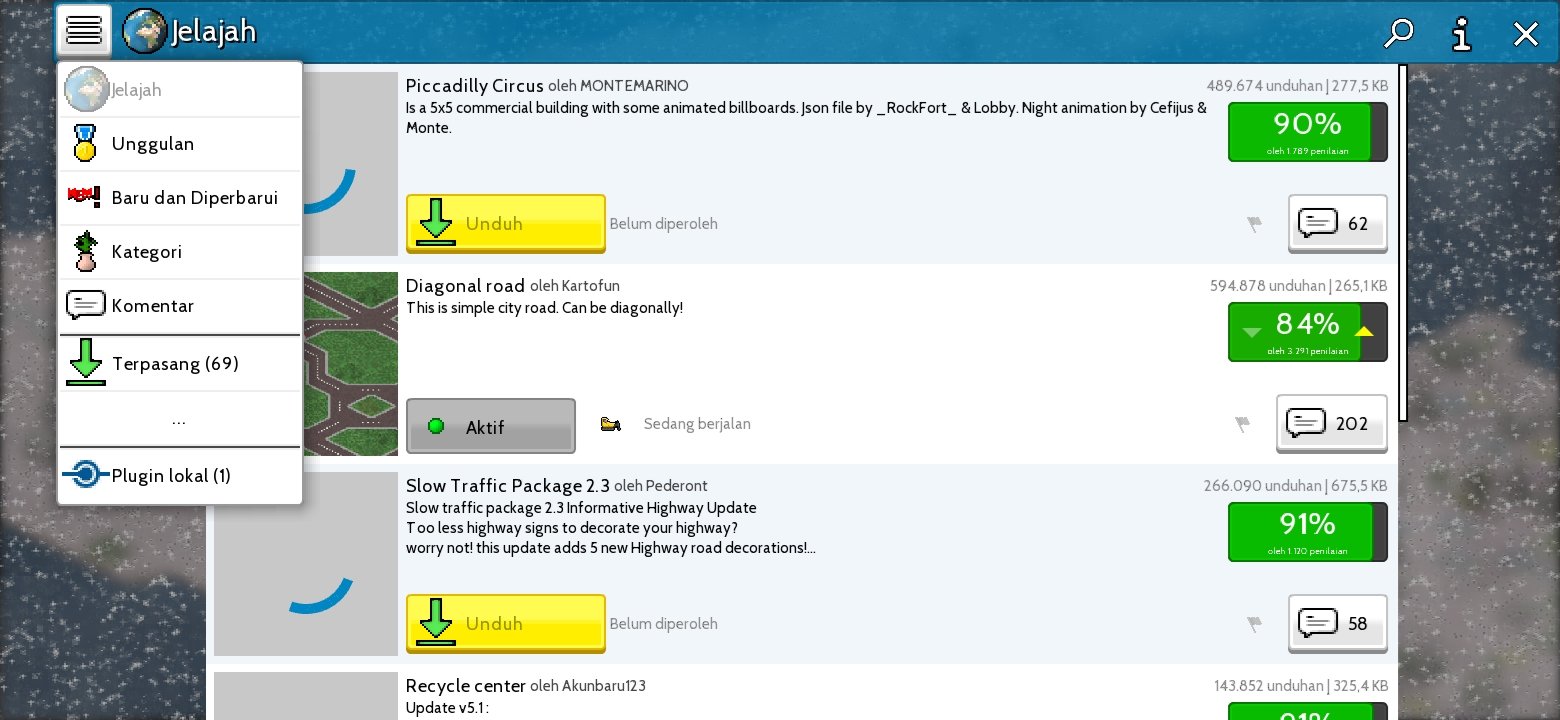Select Jelajah in the menu
This screenshot has width=1560, height=720.
[180, 90]
